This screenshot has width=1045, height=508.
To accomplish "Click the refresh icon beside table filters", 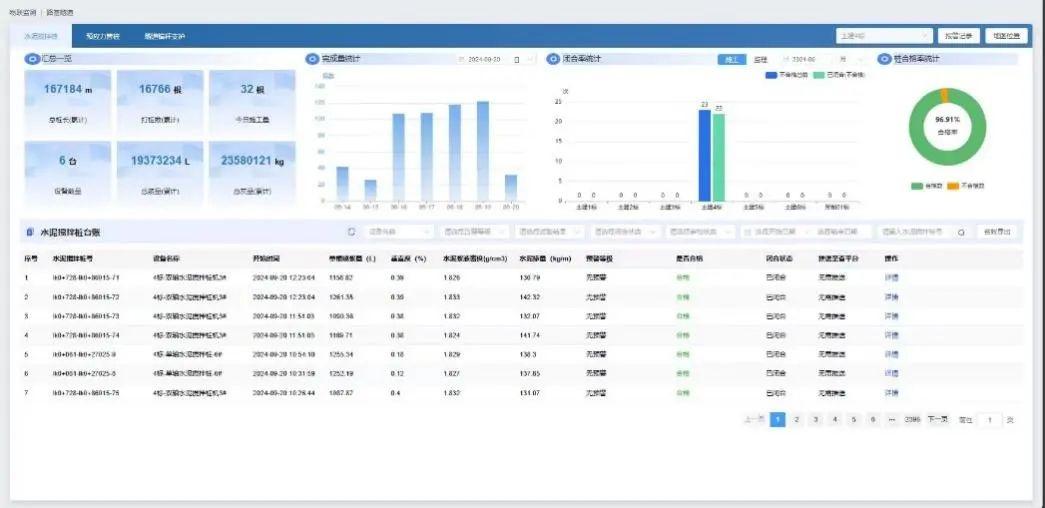I will coord(352,232).
